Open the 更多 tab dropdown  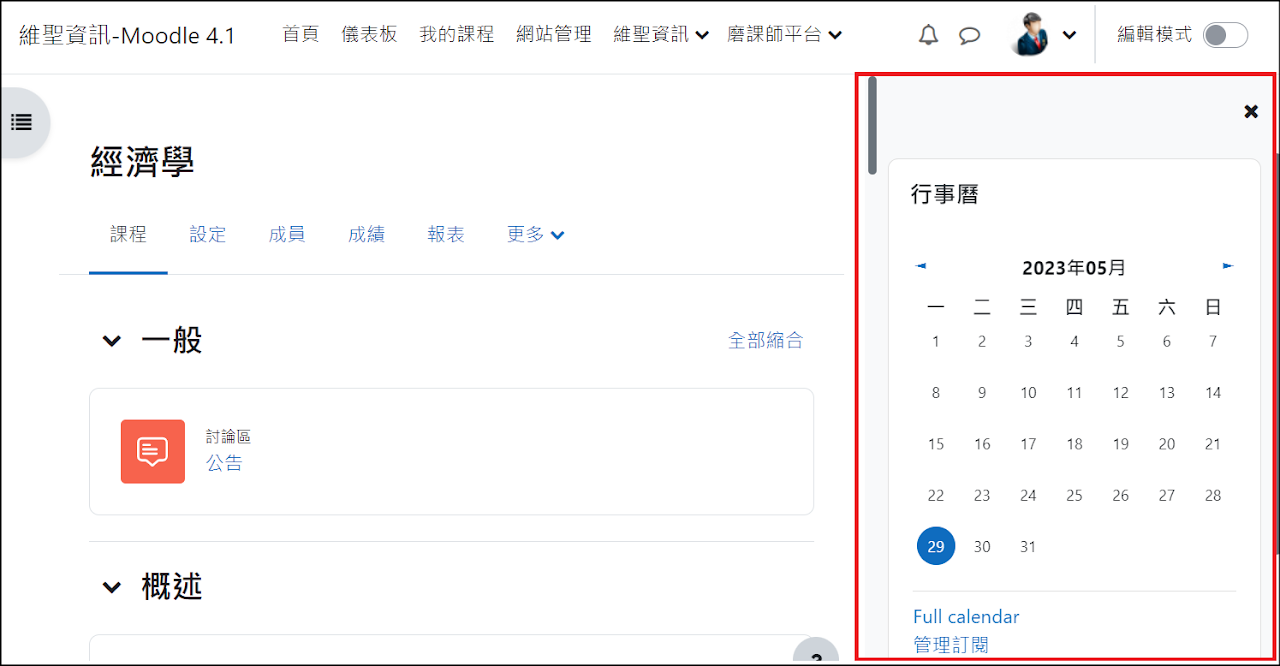pyautogui.click(x=536, y=235)
